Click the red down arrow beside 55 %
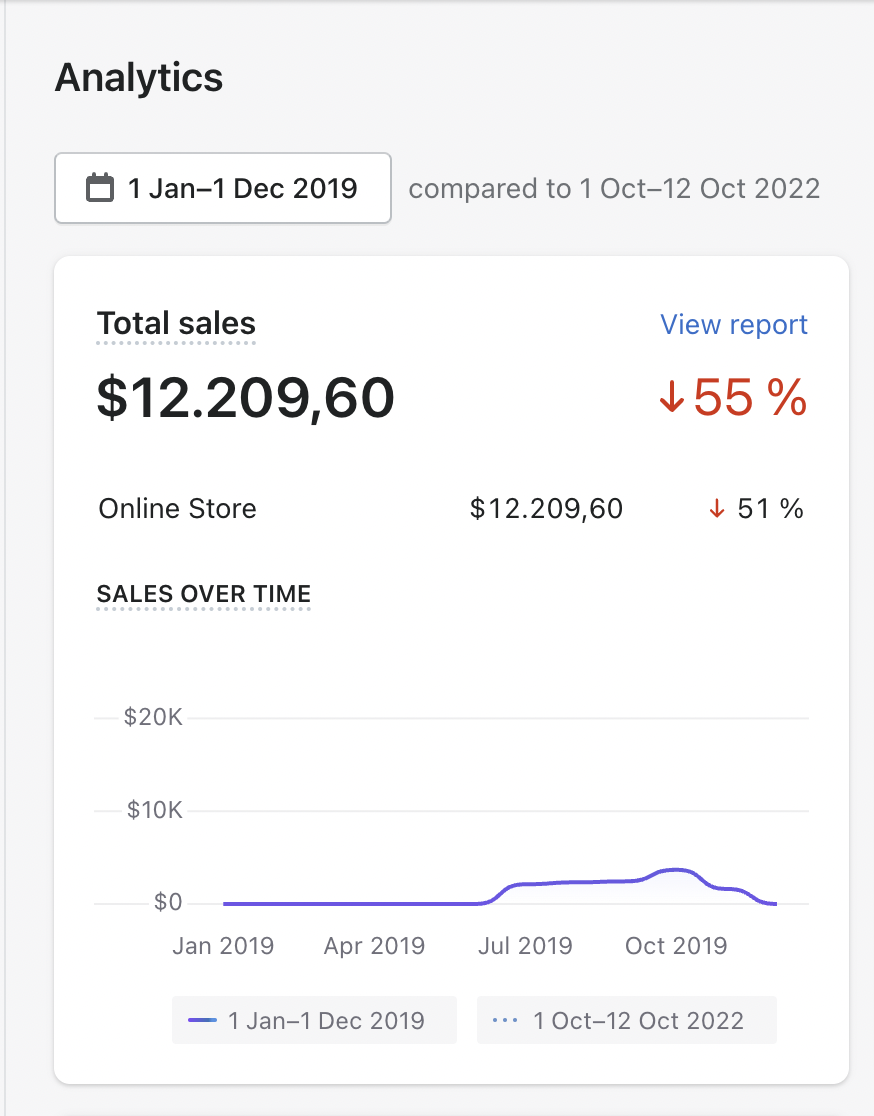Image resolution: width=874 pixels, height=1116 pixels. tap(671, 396)
